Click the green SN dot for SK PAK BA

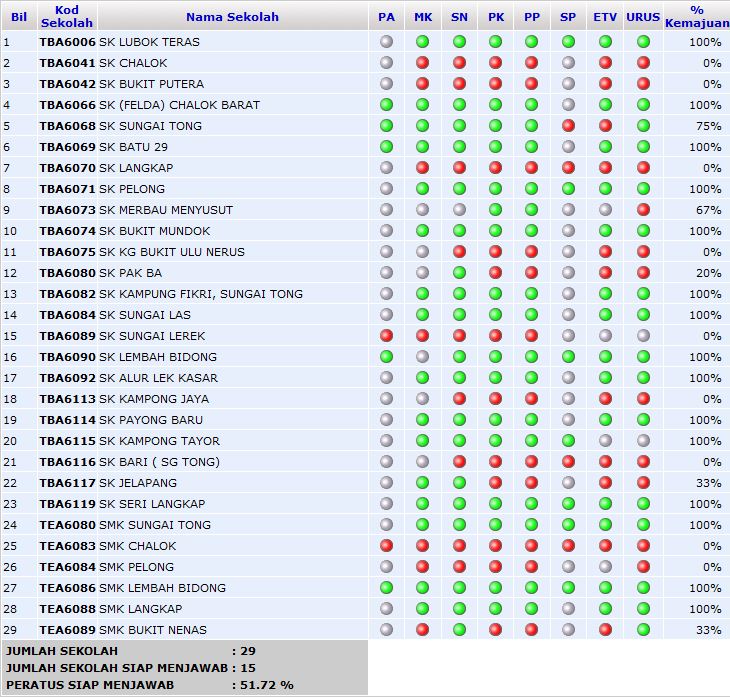[459, 273]
